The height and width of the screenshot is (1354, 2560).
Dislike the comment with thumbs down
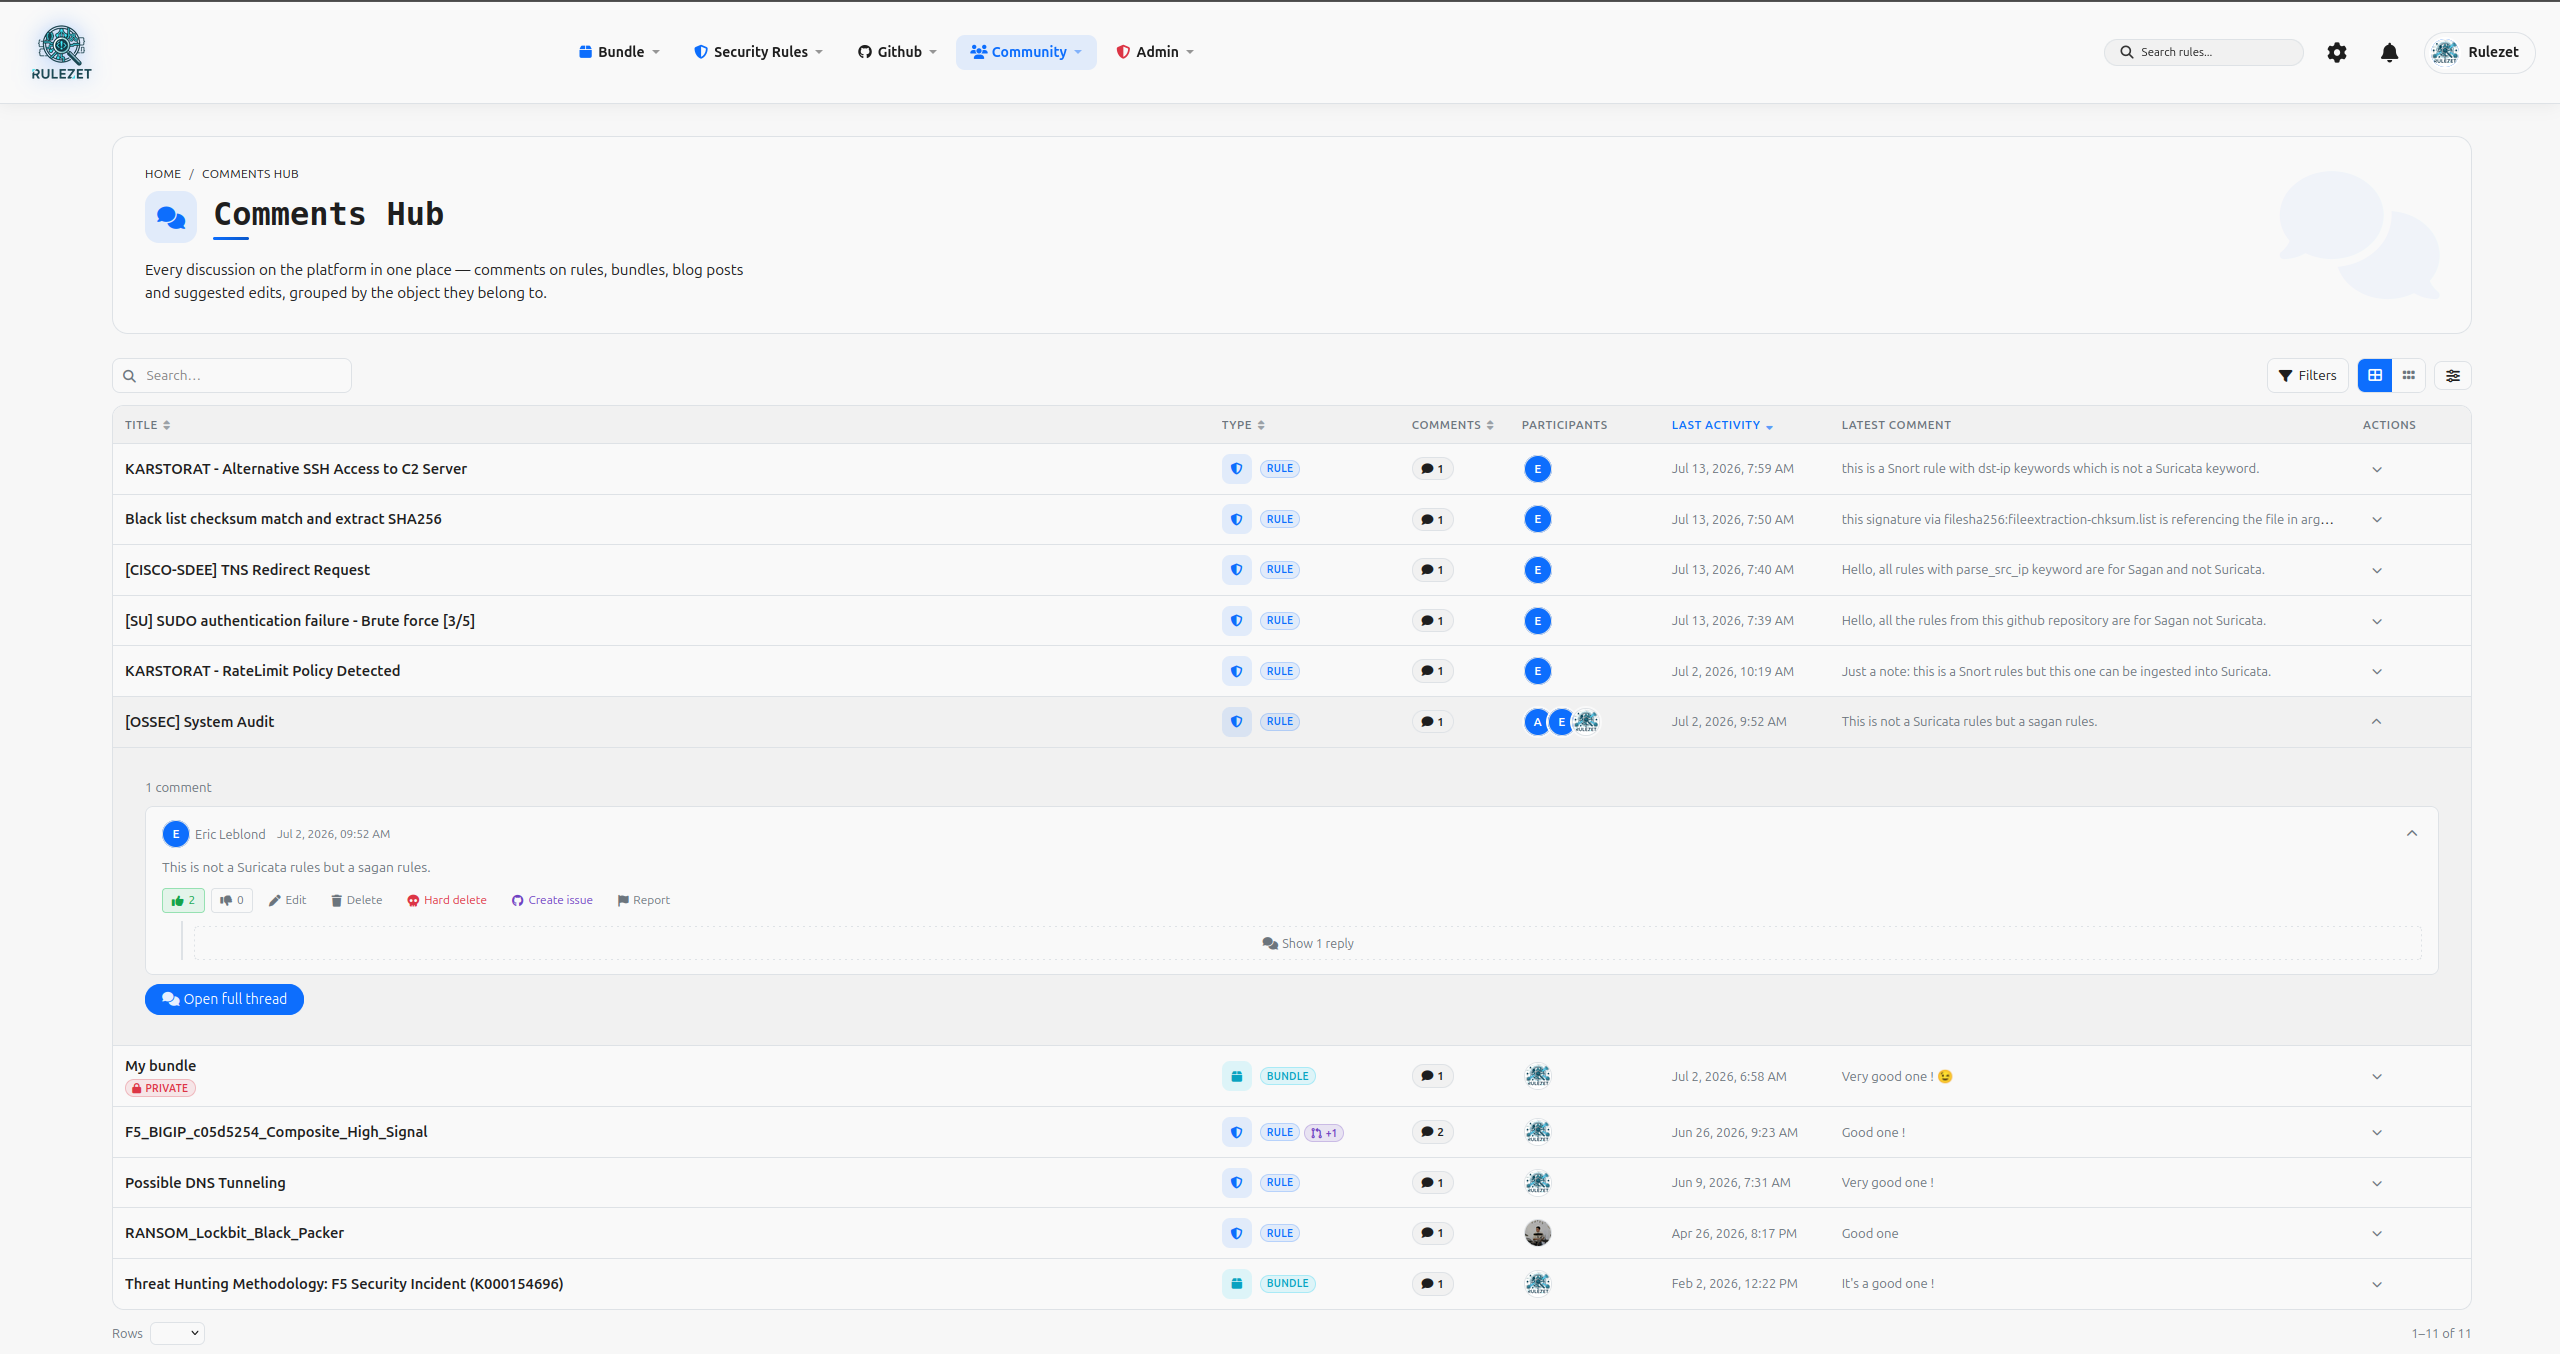pyautogui.click(x=232, y=900)
